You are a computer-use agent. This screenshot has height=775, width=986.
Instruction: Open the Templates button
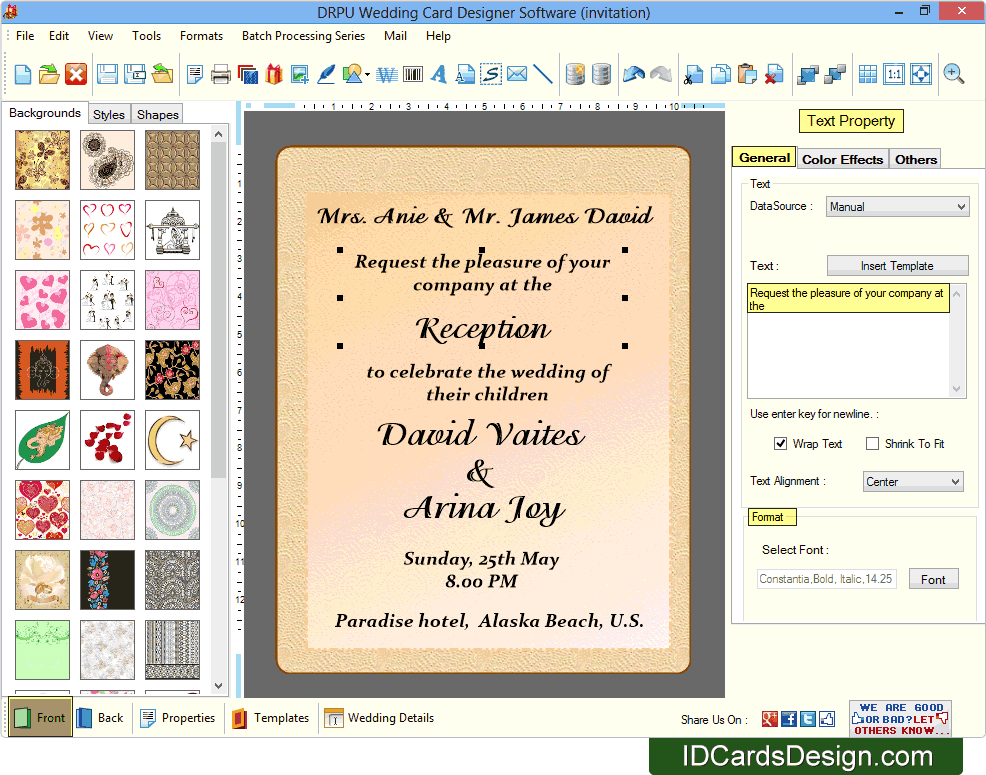270,718
